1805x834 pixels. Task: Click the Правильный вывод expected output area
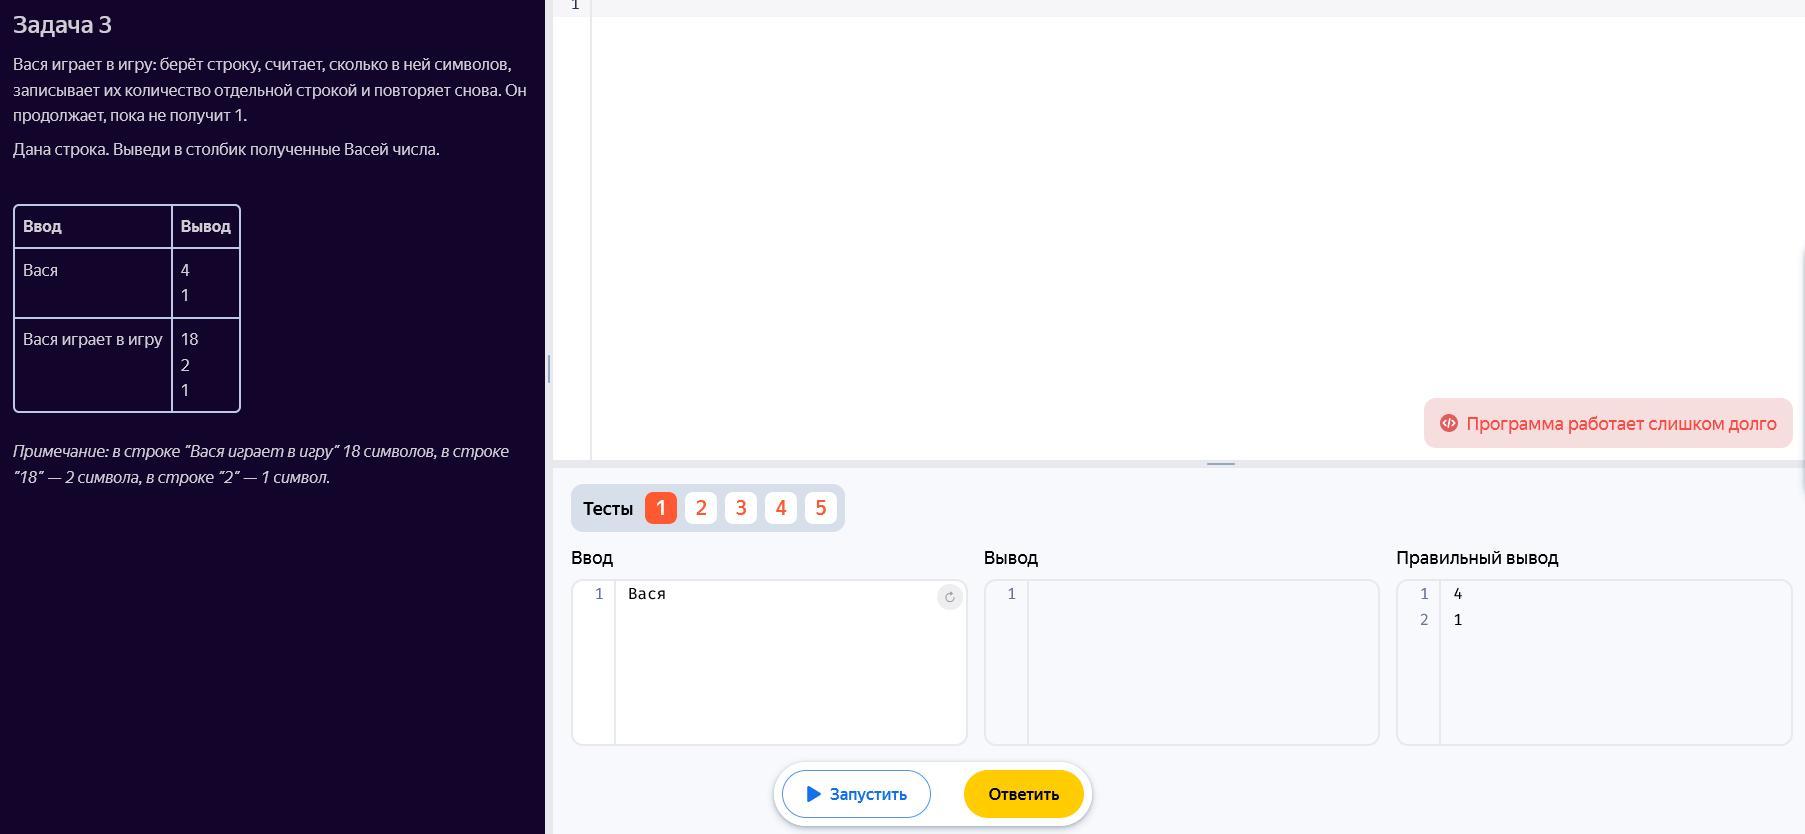coord(1615,662)
